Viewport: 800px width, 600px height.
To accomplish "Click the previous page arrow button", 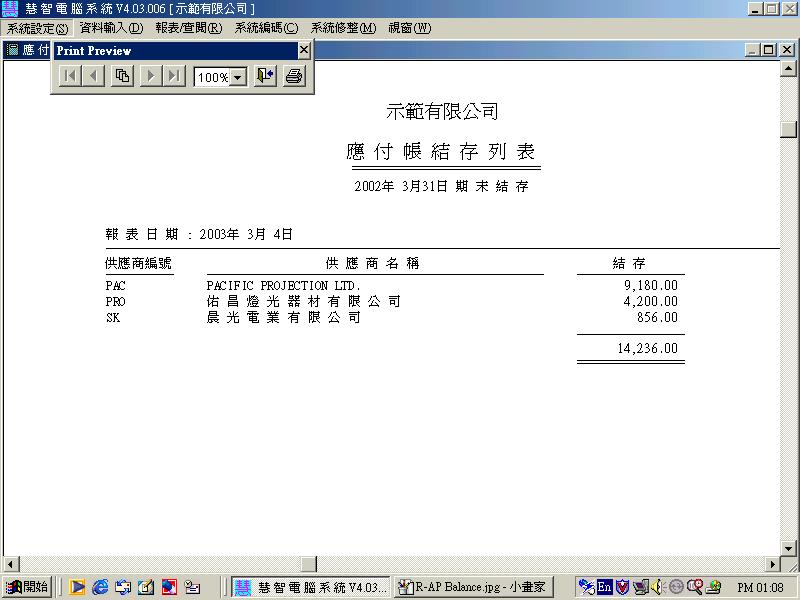I will click(x=93, y=76).
